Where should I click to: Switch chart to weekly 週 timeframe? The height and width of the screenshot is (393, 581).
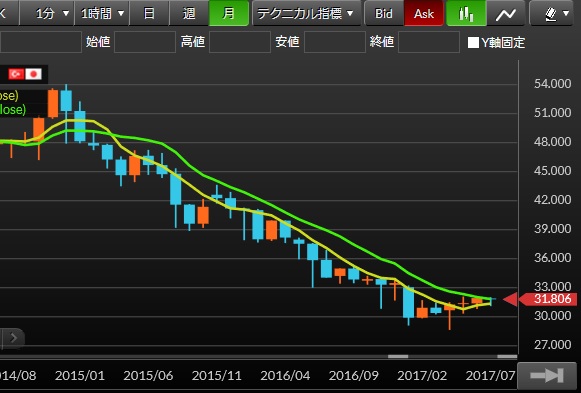point(189,13)
